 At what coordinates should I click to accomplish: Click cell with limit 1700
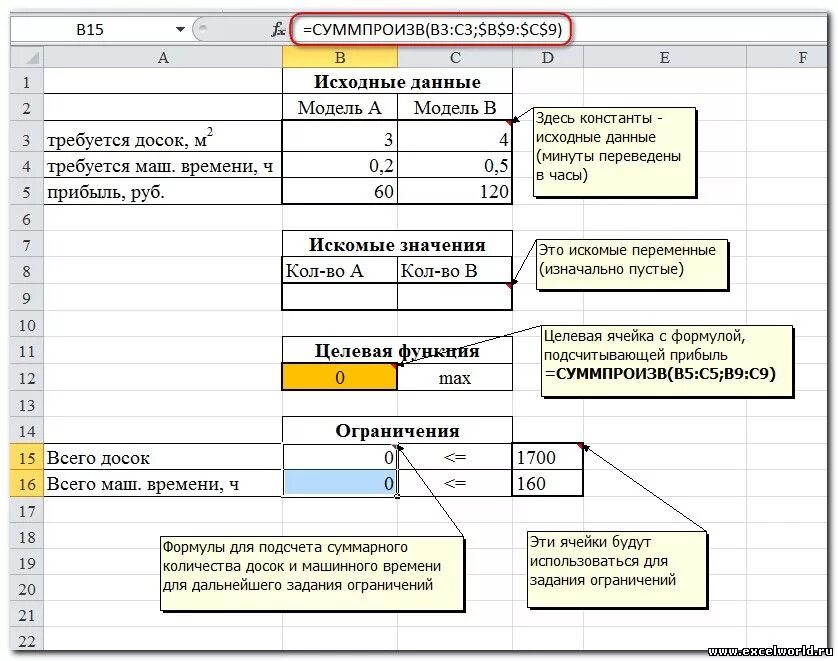548,458
